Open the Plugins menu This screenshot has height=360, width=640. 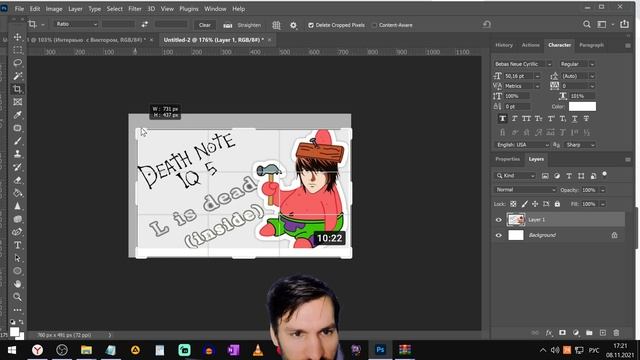click(x=189, y=9)
